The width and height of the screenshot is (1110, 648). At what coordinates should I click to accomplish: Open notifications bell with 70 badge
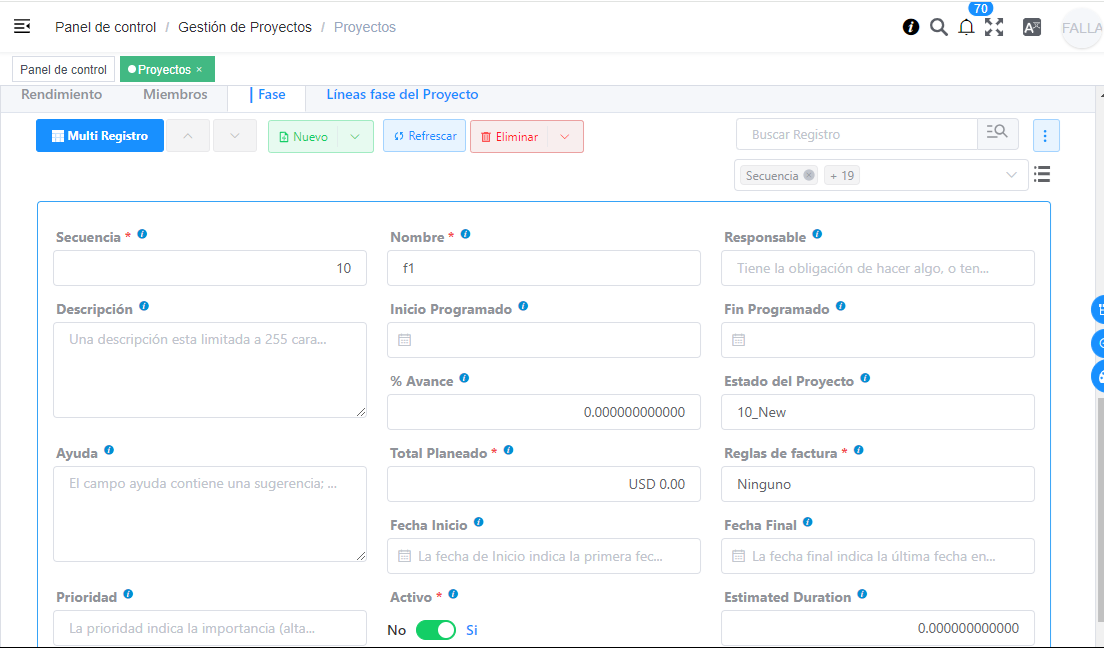pos(966,27)
